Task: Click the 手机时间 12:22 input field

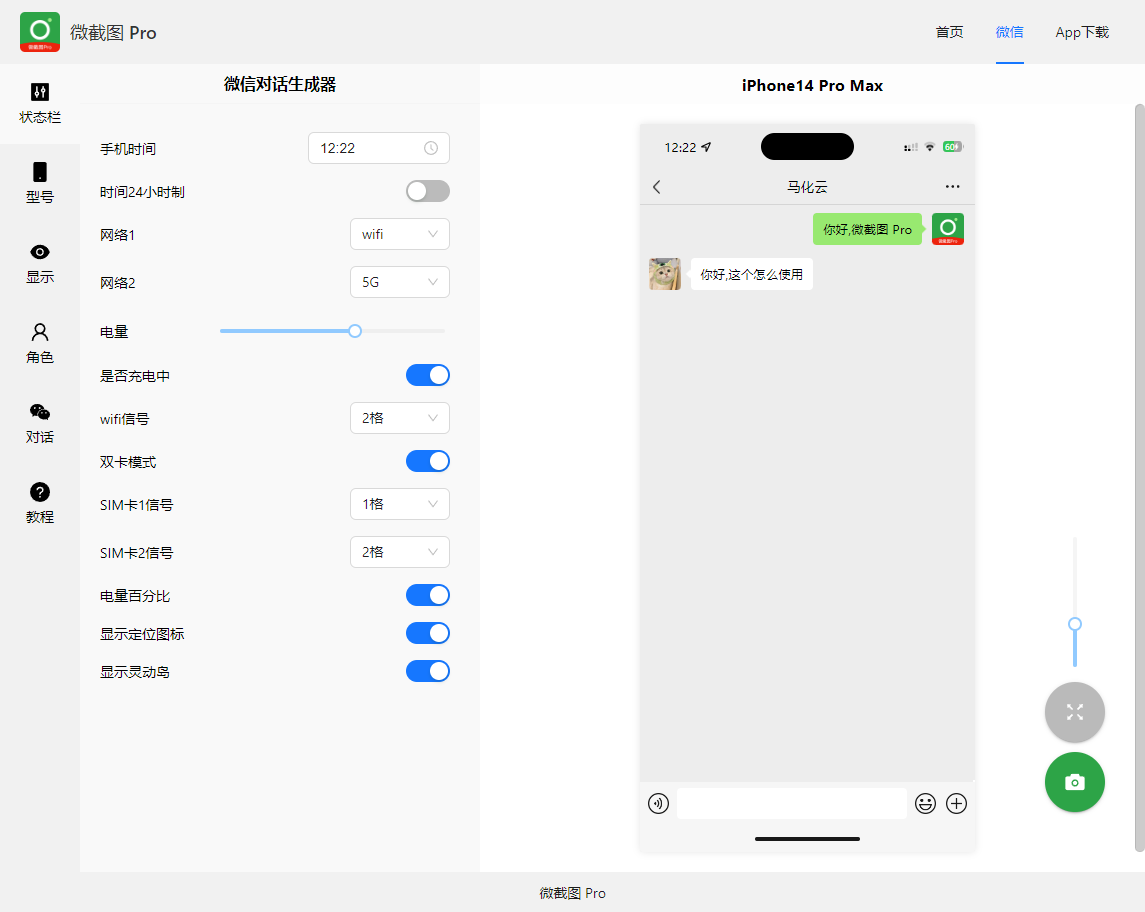Action: [x=379, y=148]
